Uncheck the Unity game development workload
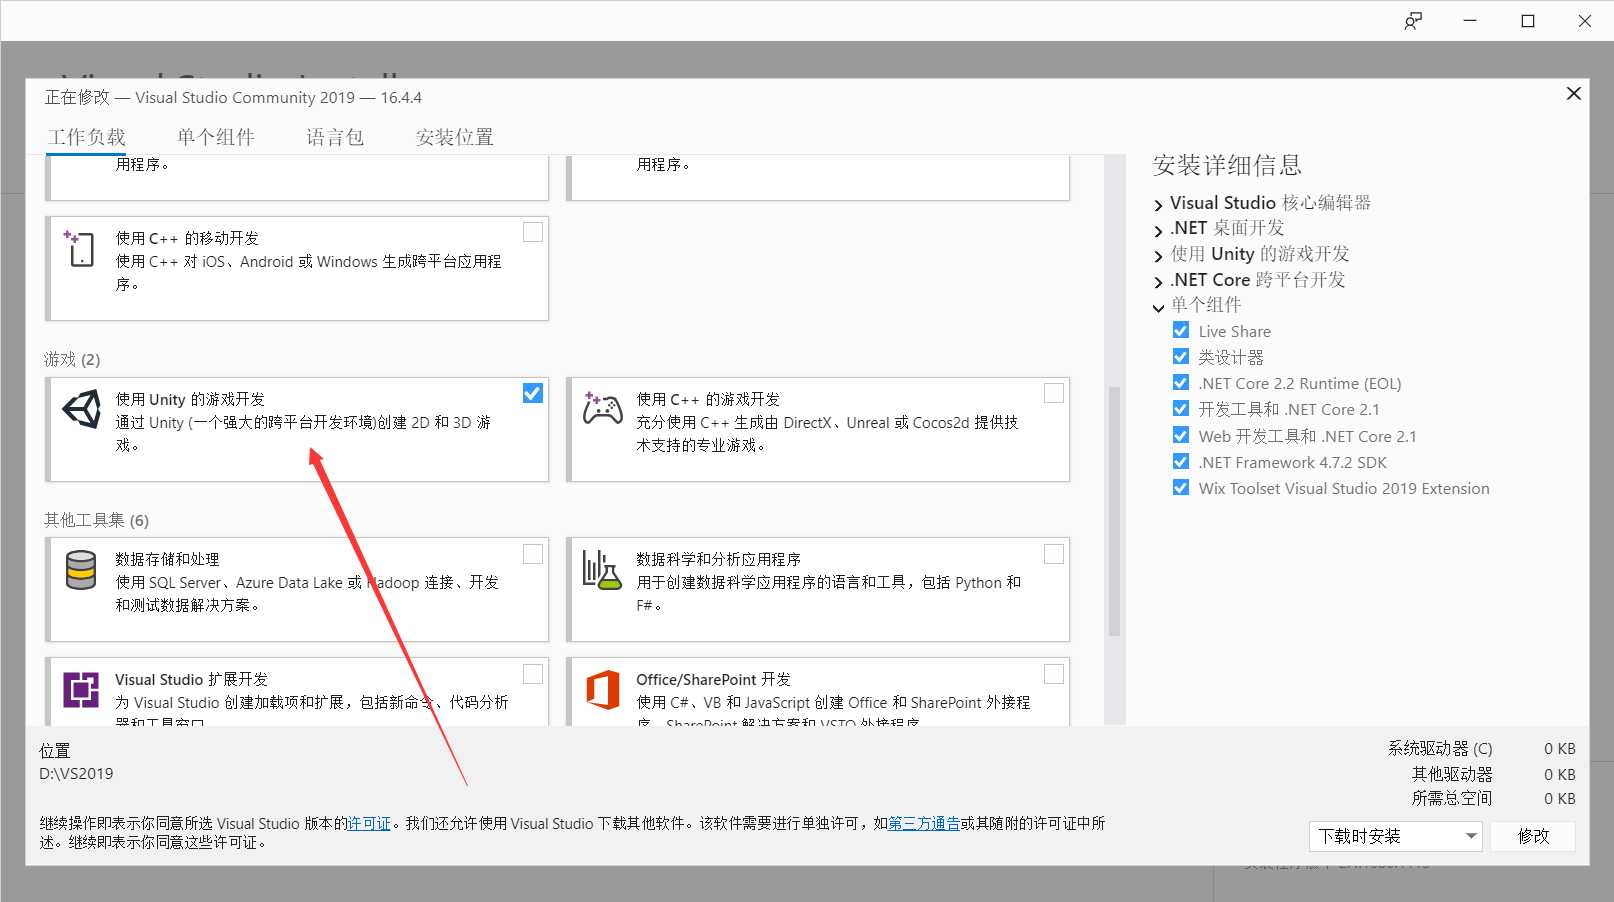 [533, 393]
